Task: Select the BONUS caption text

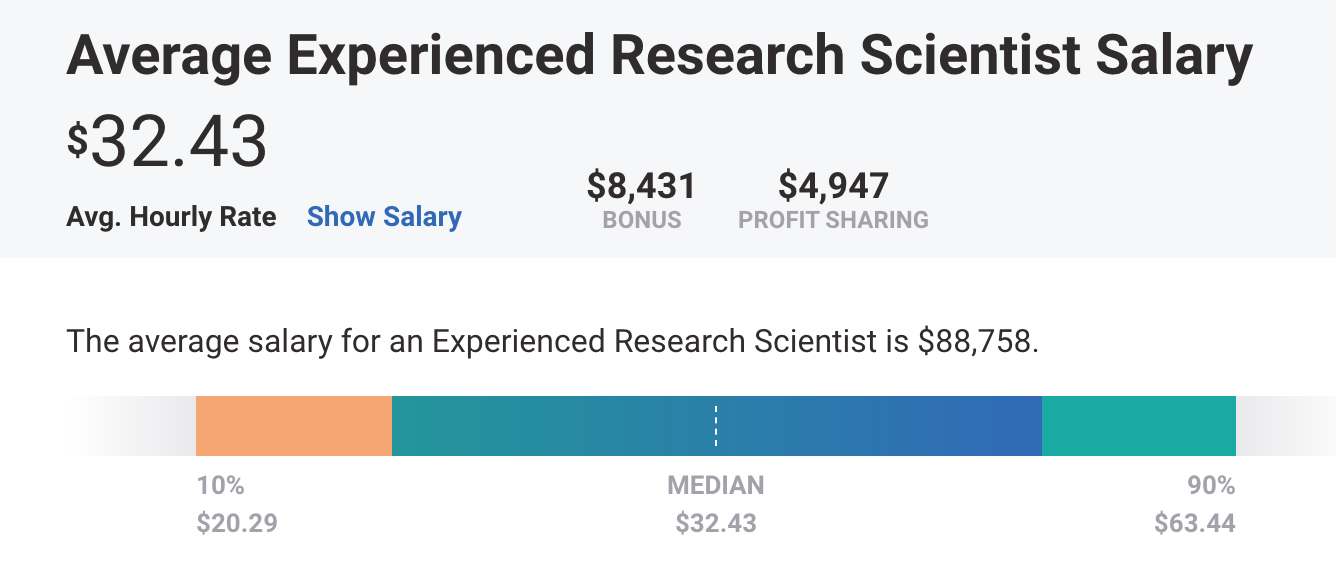Action: pyautogui.click(x=642, y=220)
